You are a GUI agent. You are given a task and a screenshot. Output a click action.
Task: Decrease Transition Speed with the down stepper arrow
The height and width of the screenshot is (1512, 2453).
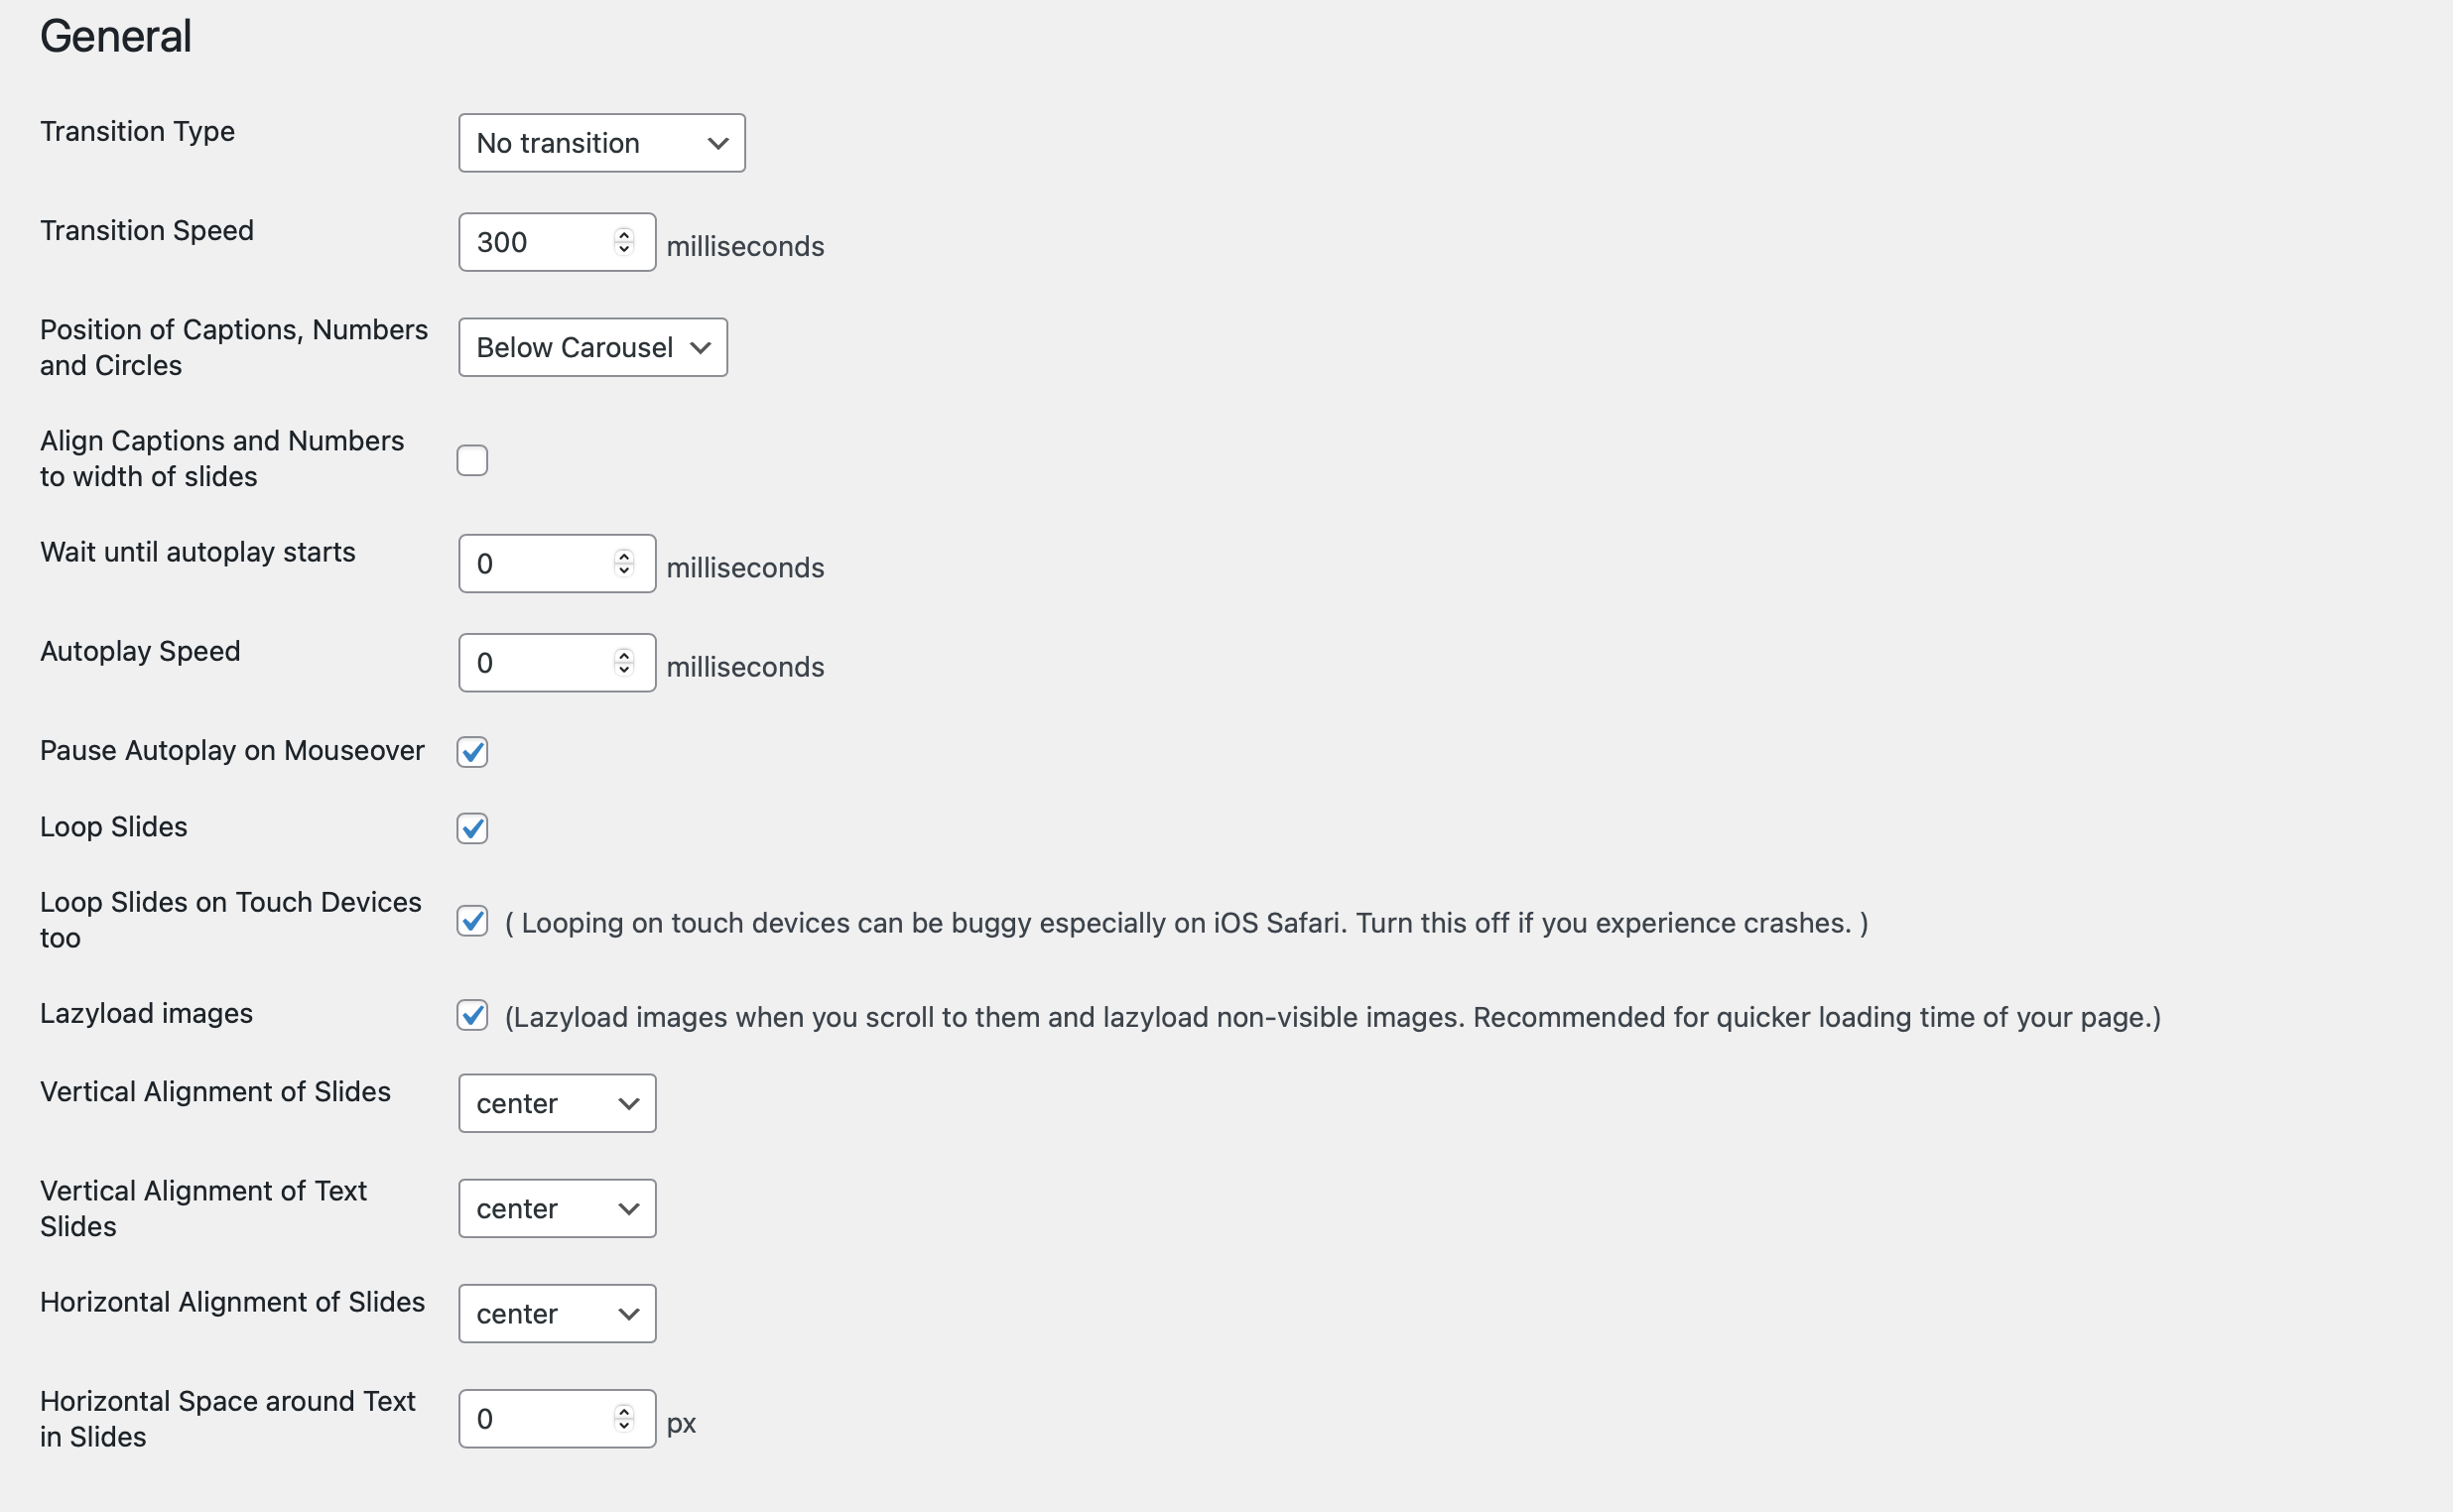[624, 249]
